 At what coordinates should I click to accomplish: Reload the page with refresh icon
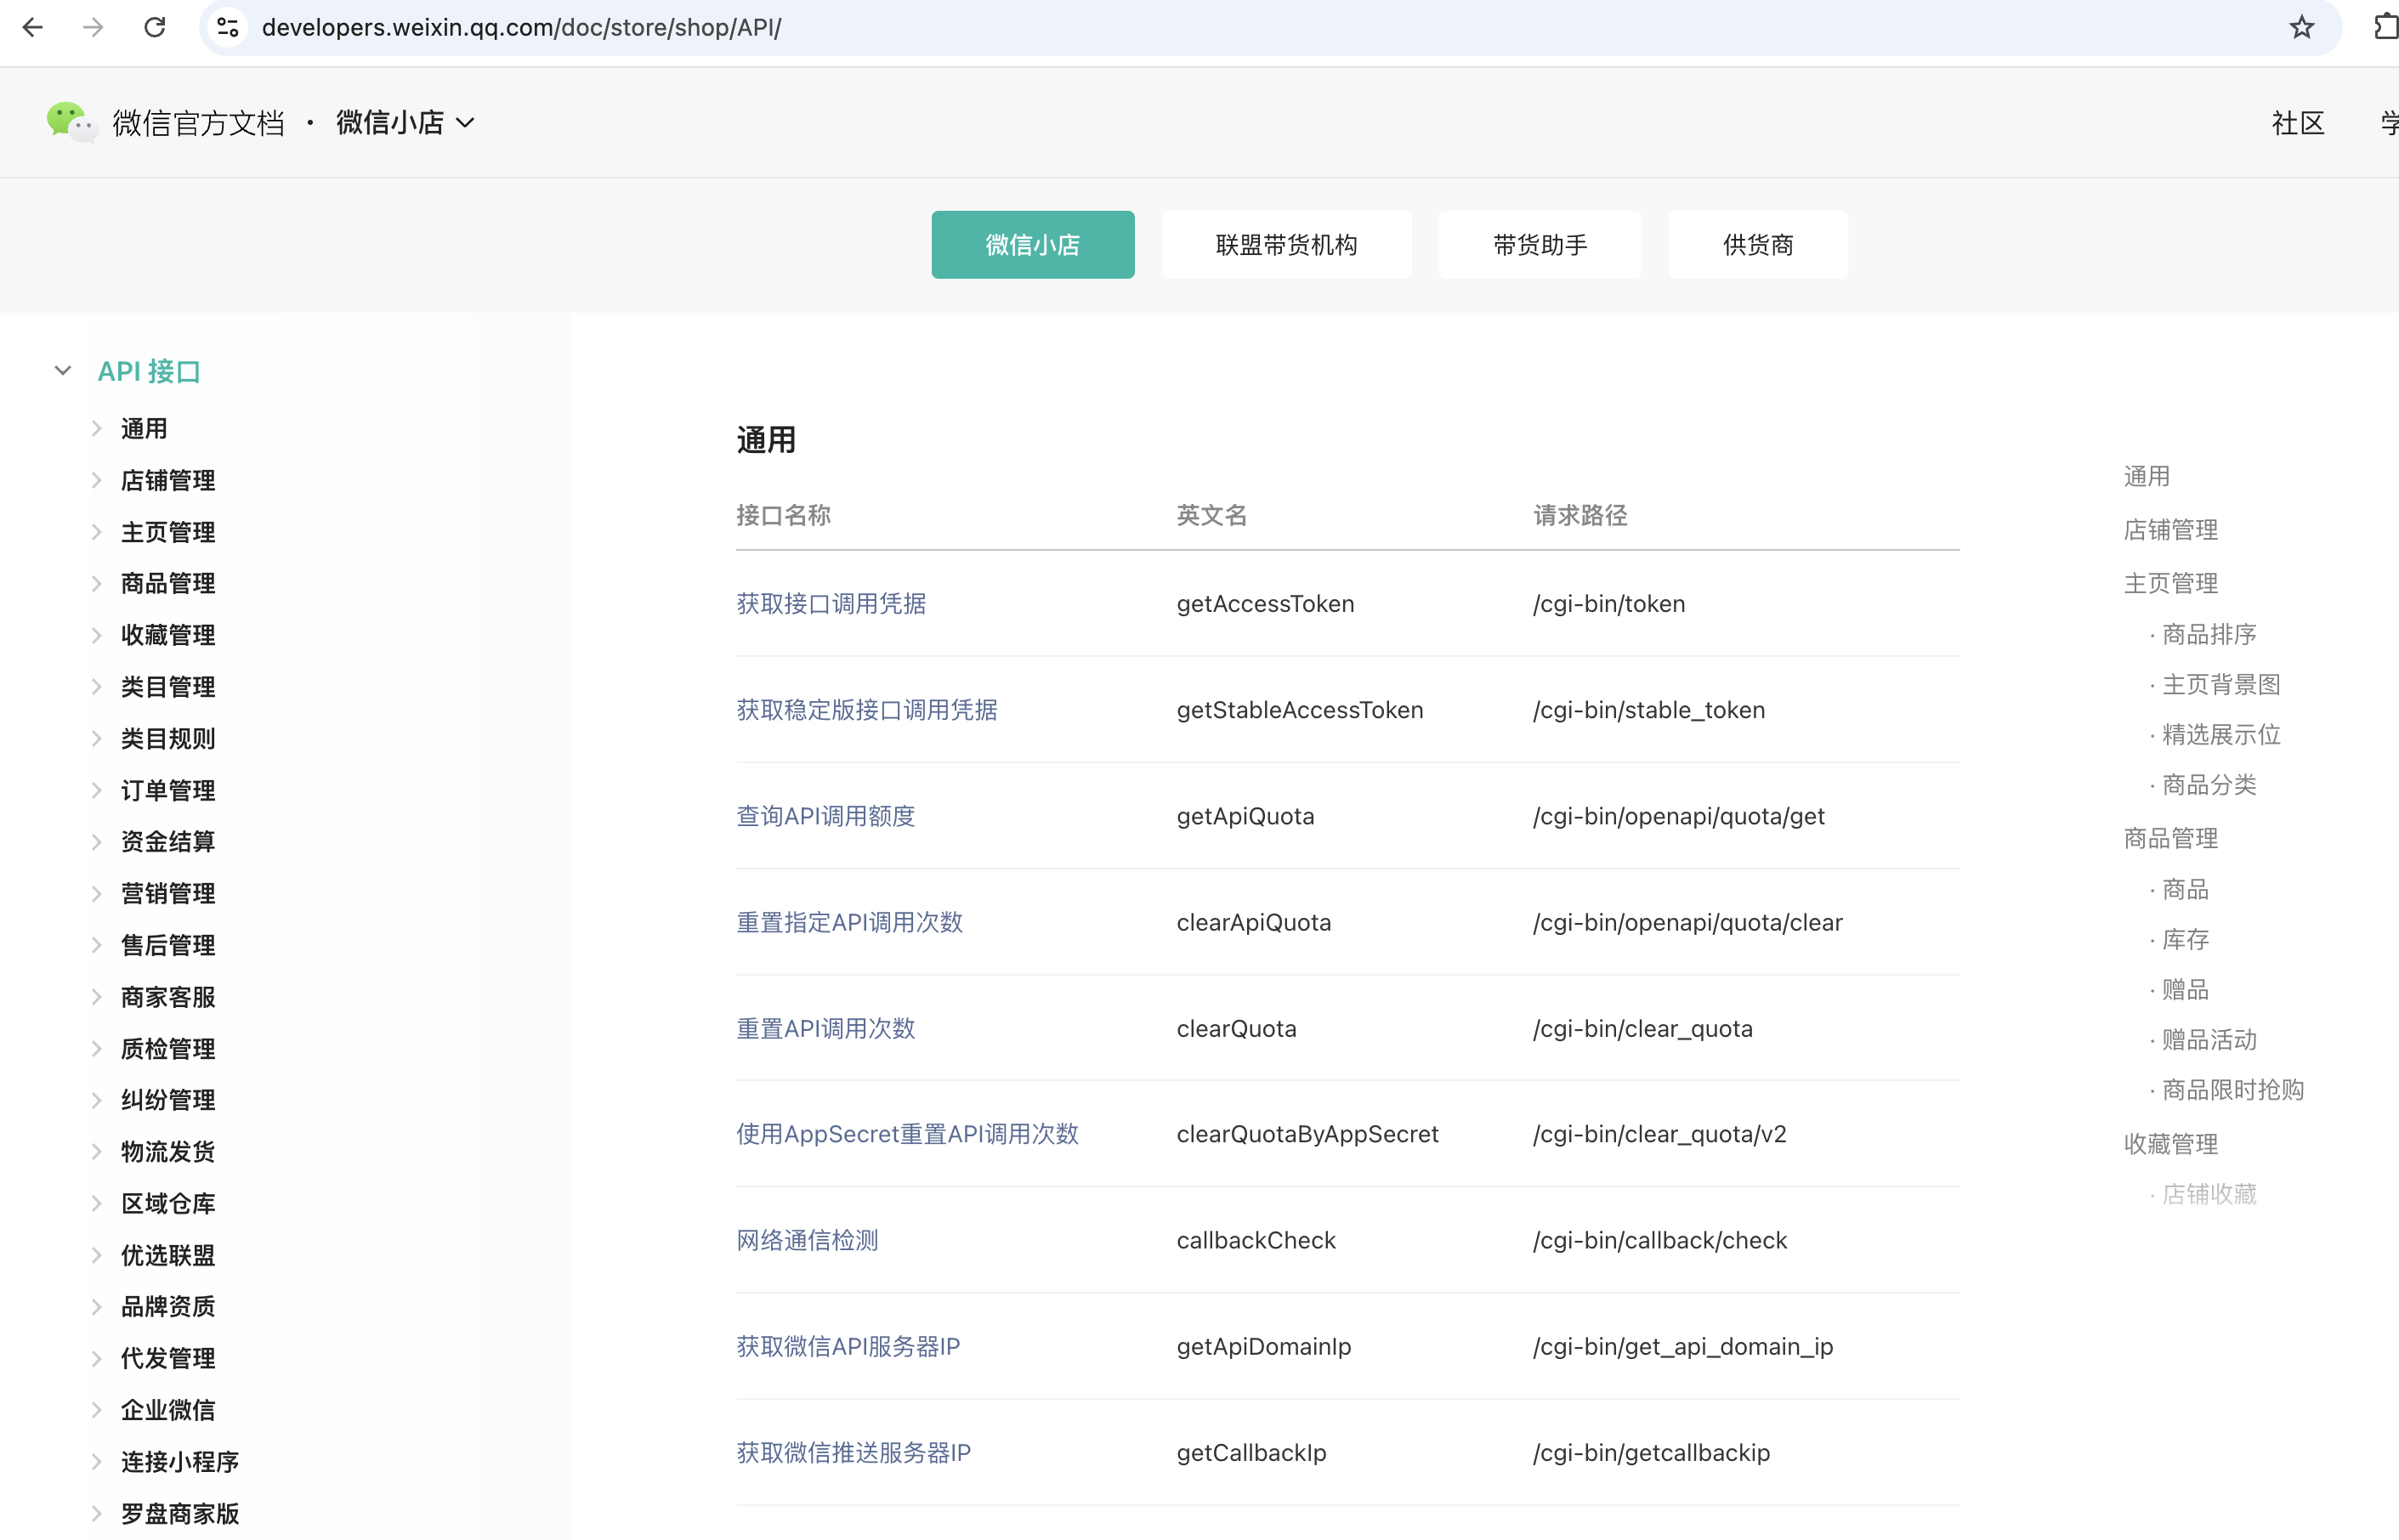[154, 28]
